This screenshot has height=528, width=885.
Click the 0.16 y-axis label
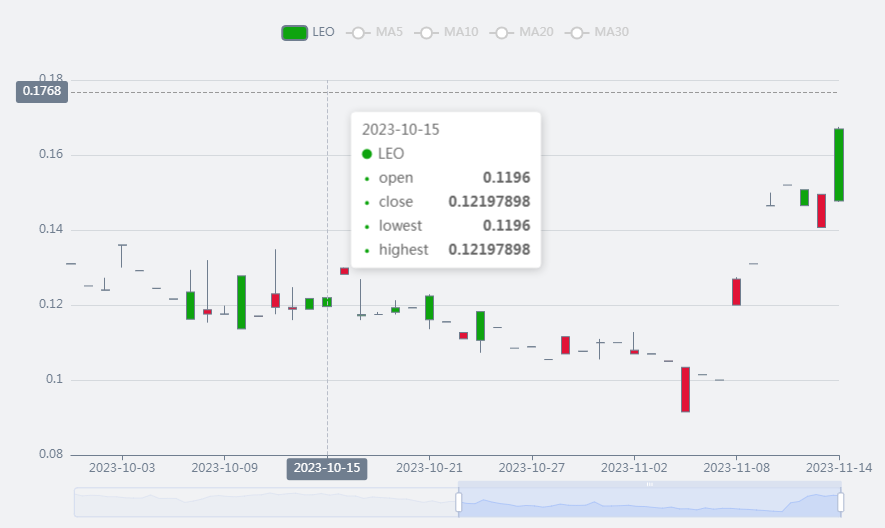click(51, 154)
